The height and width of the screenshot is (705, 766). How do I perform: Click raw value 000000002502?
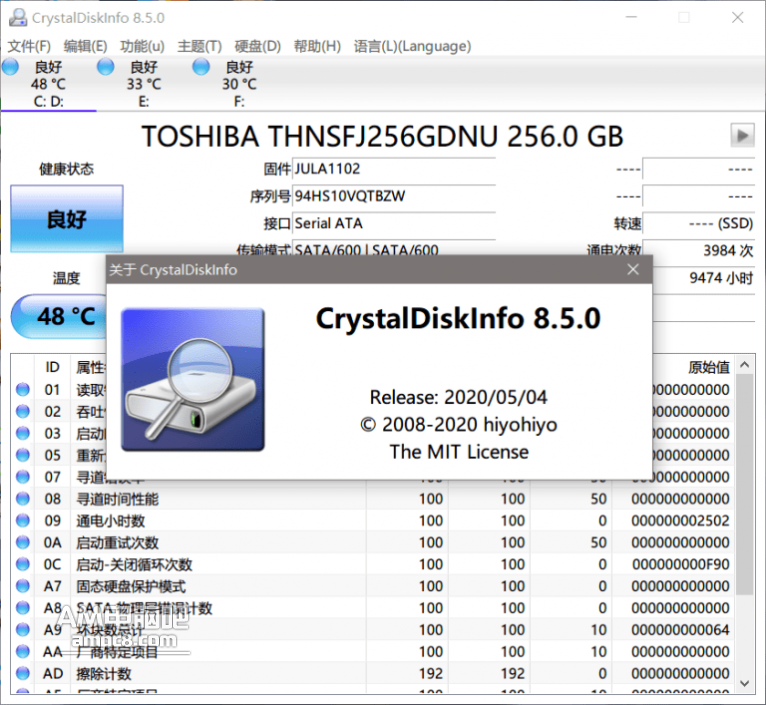tap(680, 521)
